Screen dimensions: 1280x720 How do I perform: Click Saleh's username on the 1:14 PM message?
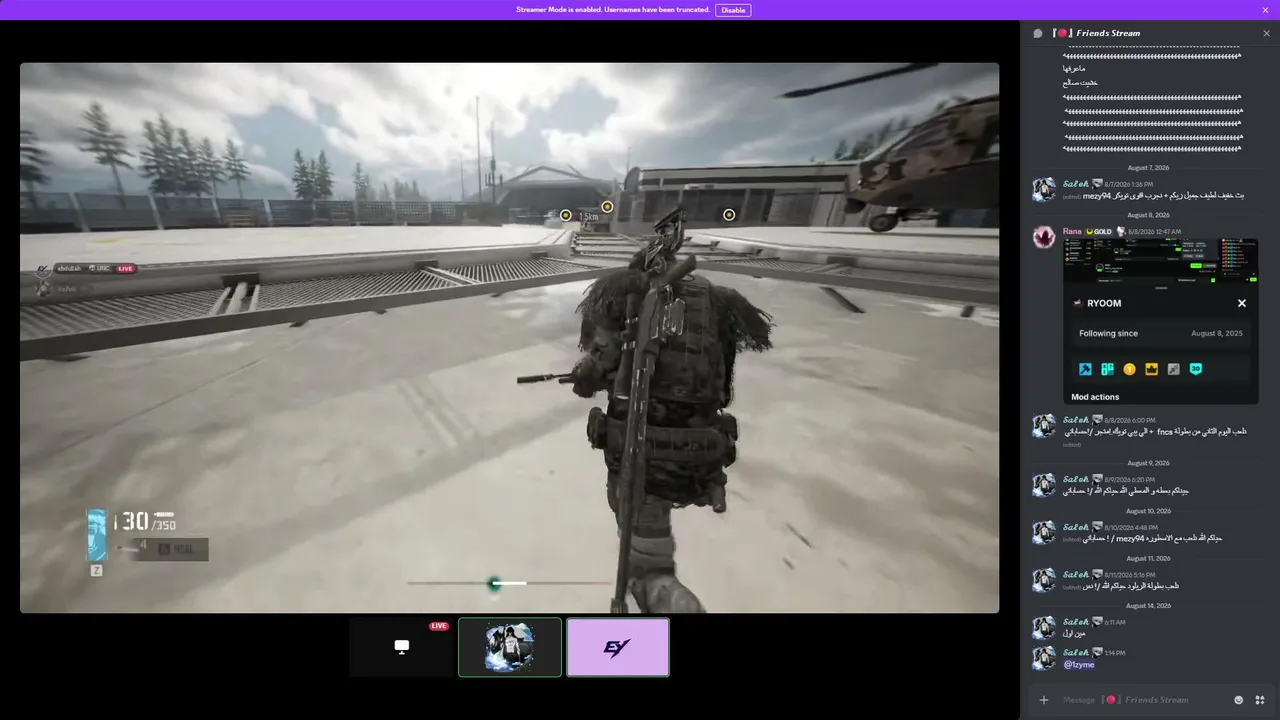tap(1075, 652)
